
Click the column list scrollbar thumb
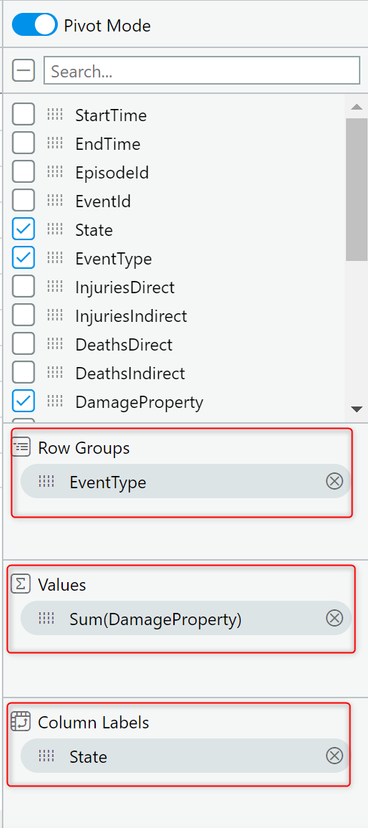click(356, 189)
